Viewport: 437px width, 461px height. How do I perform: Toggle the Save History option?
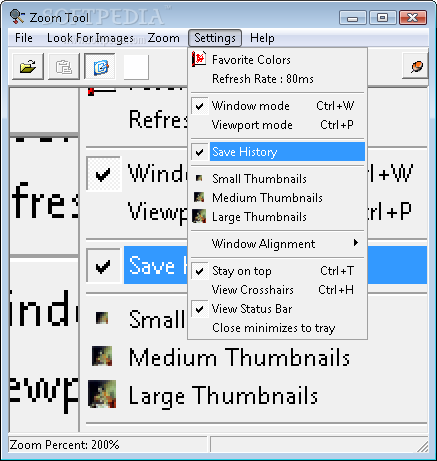(x=278, y=152)
